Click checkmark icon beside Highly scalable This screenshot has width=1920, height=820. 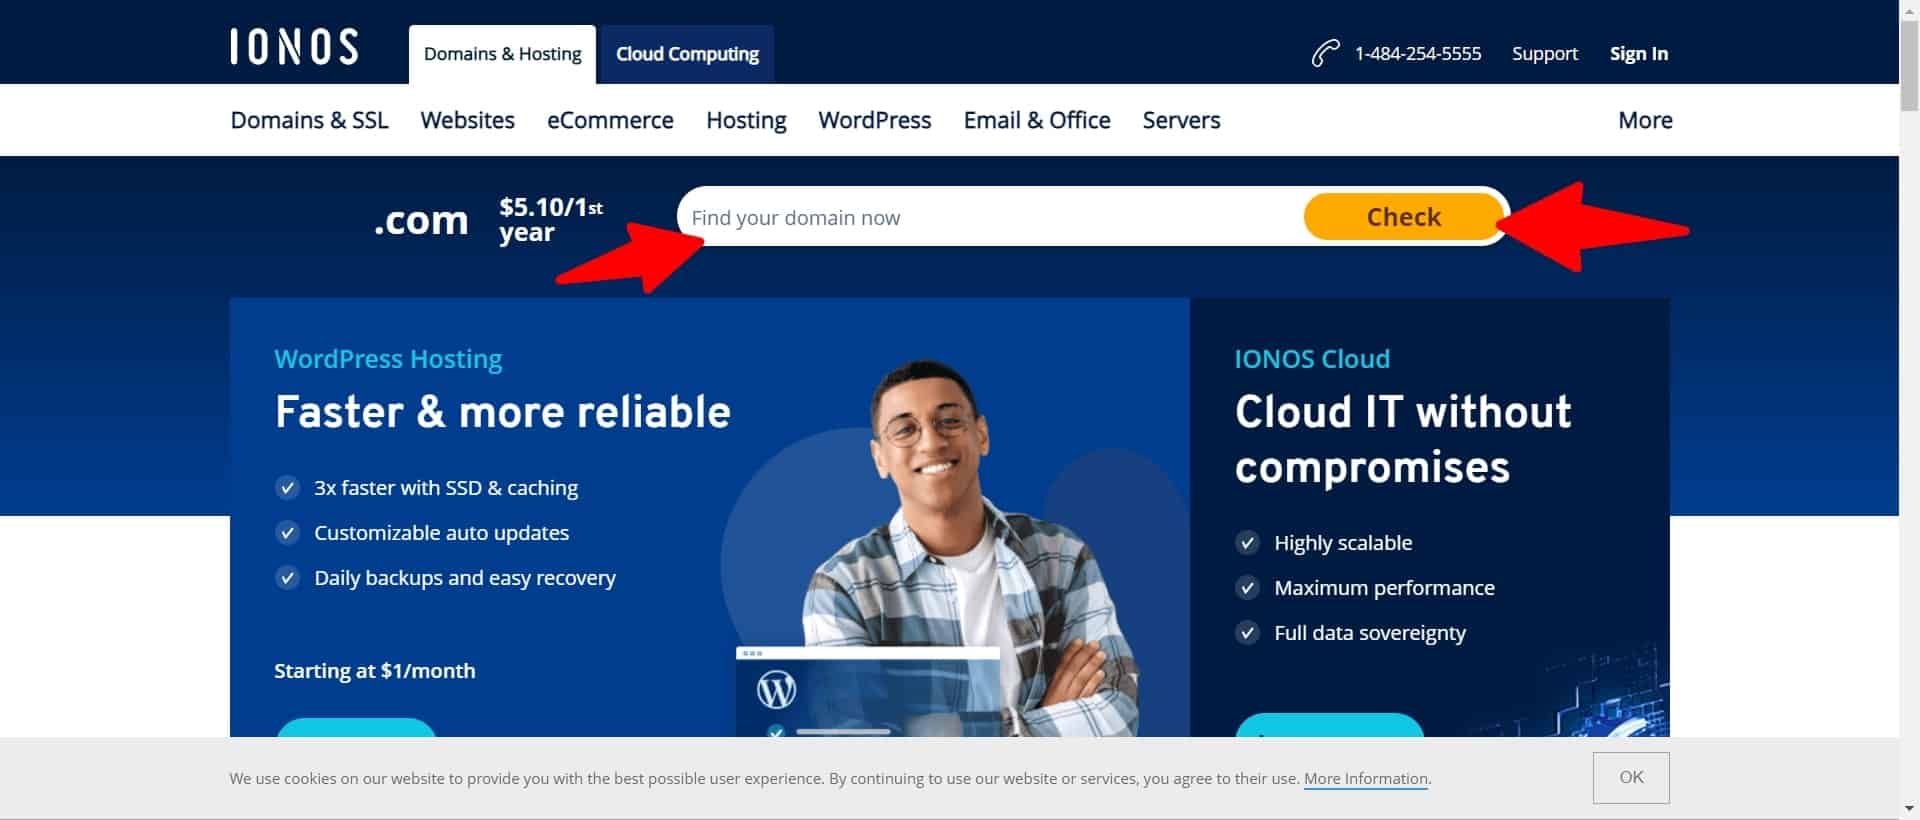pos(1247,543)
